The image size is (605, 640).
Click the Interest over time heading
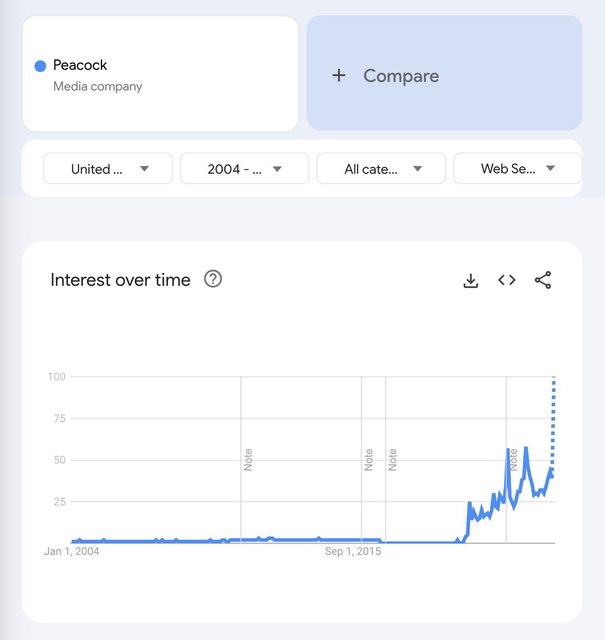[x=120, y=281]
